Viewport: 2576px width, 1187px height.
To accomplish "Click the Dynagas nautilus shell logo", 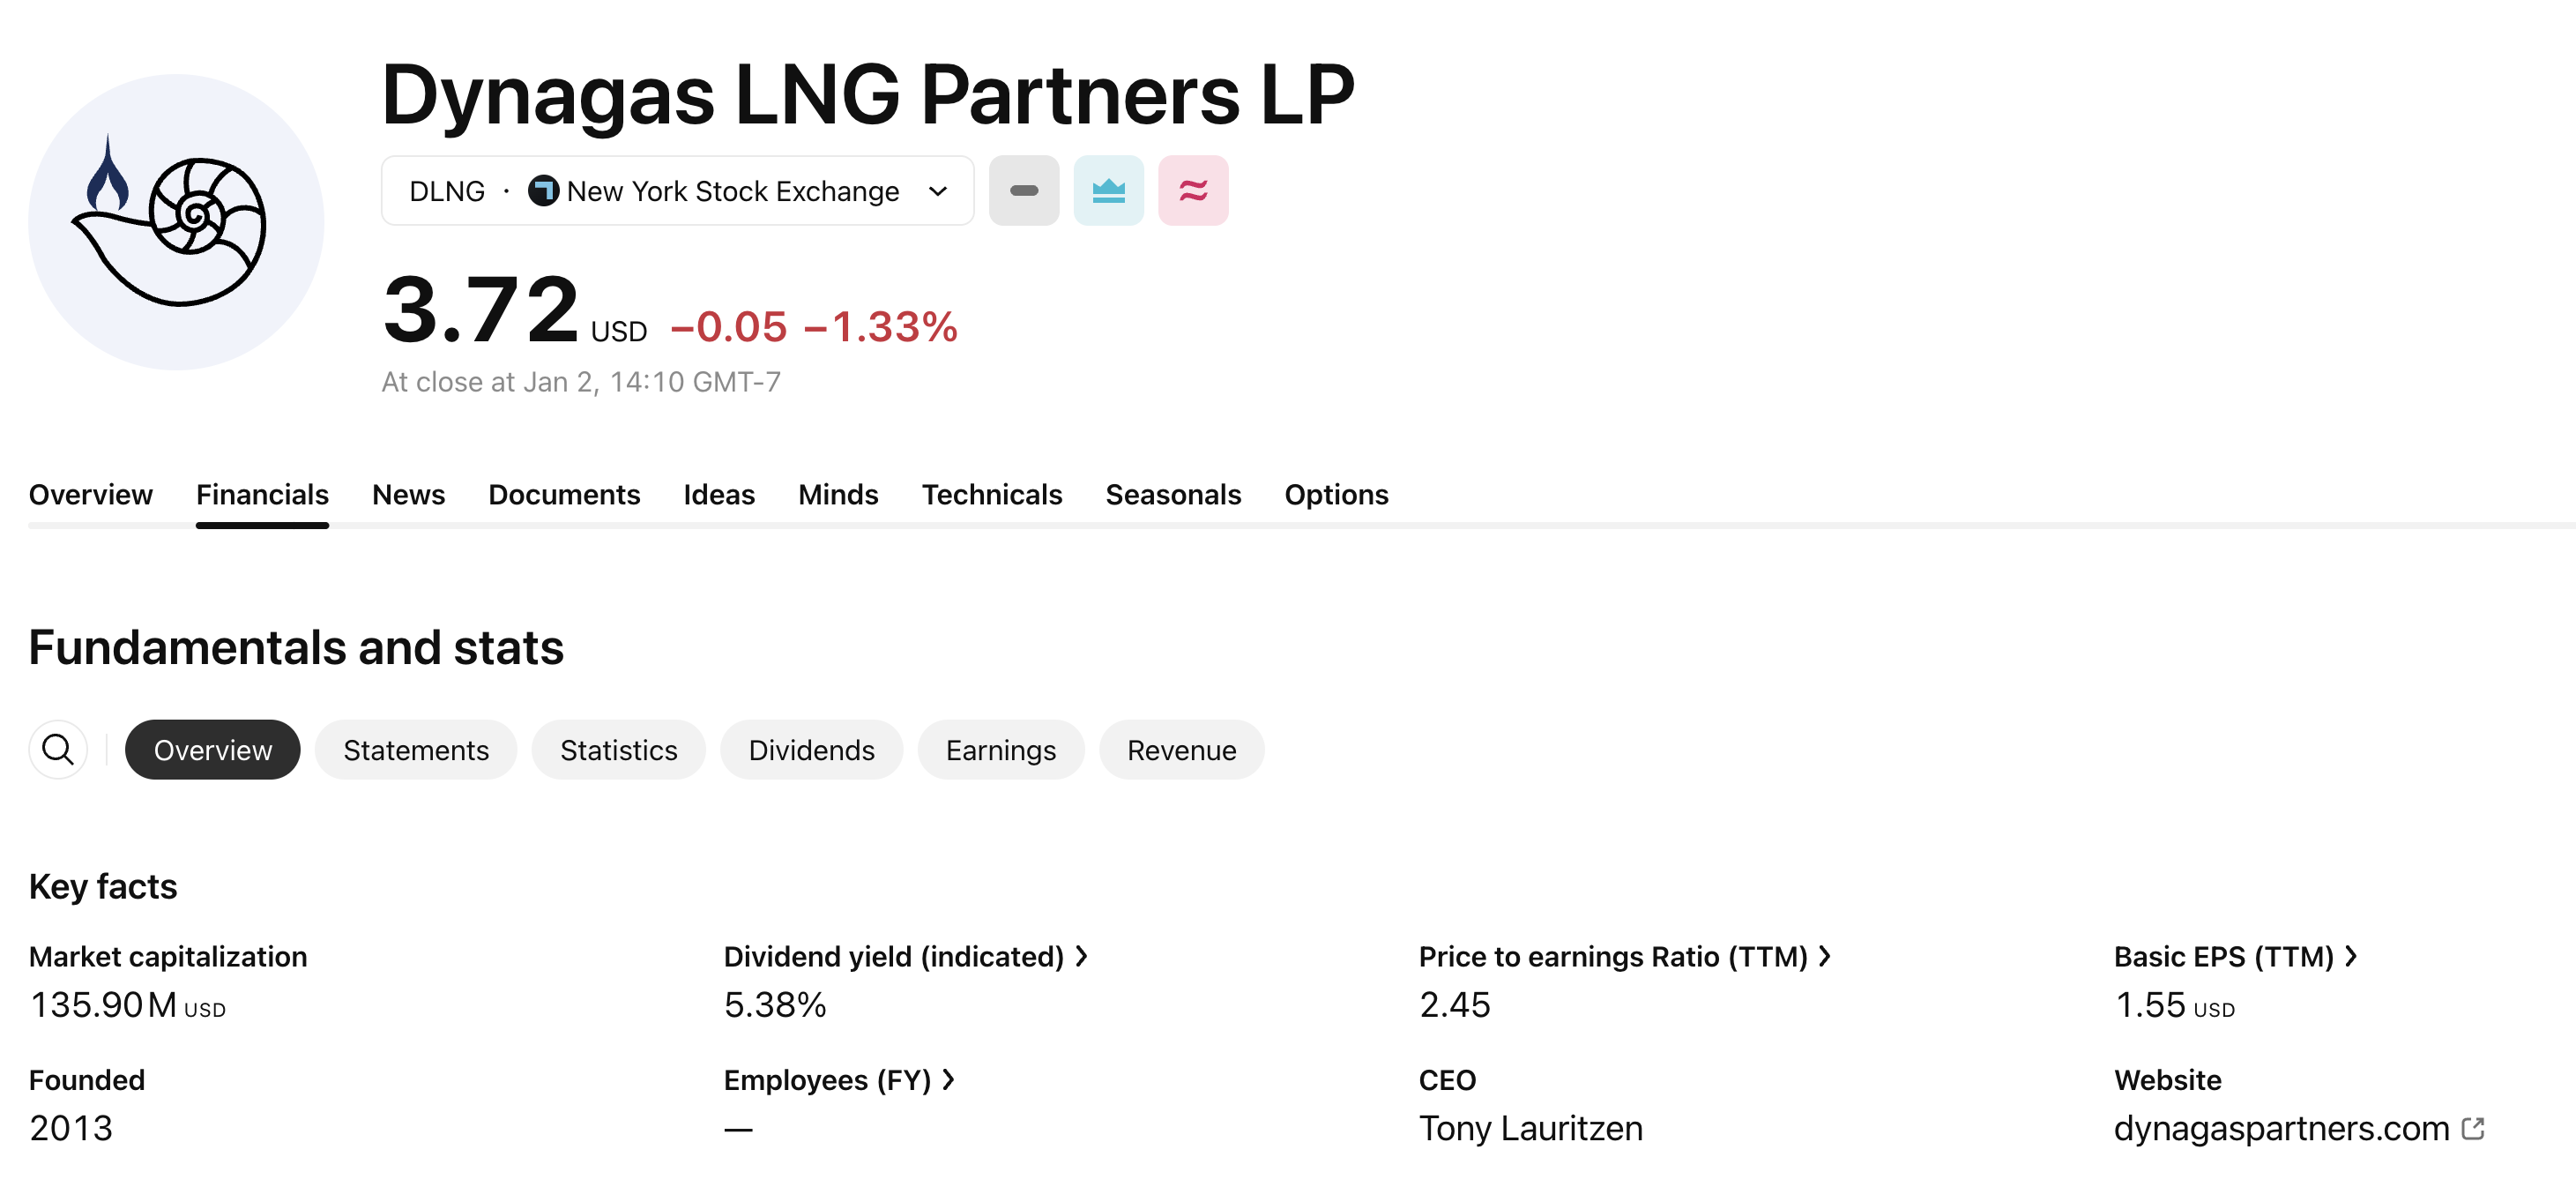I will 176,222.
